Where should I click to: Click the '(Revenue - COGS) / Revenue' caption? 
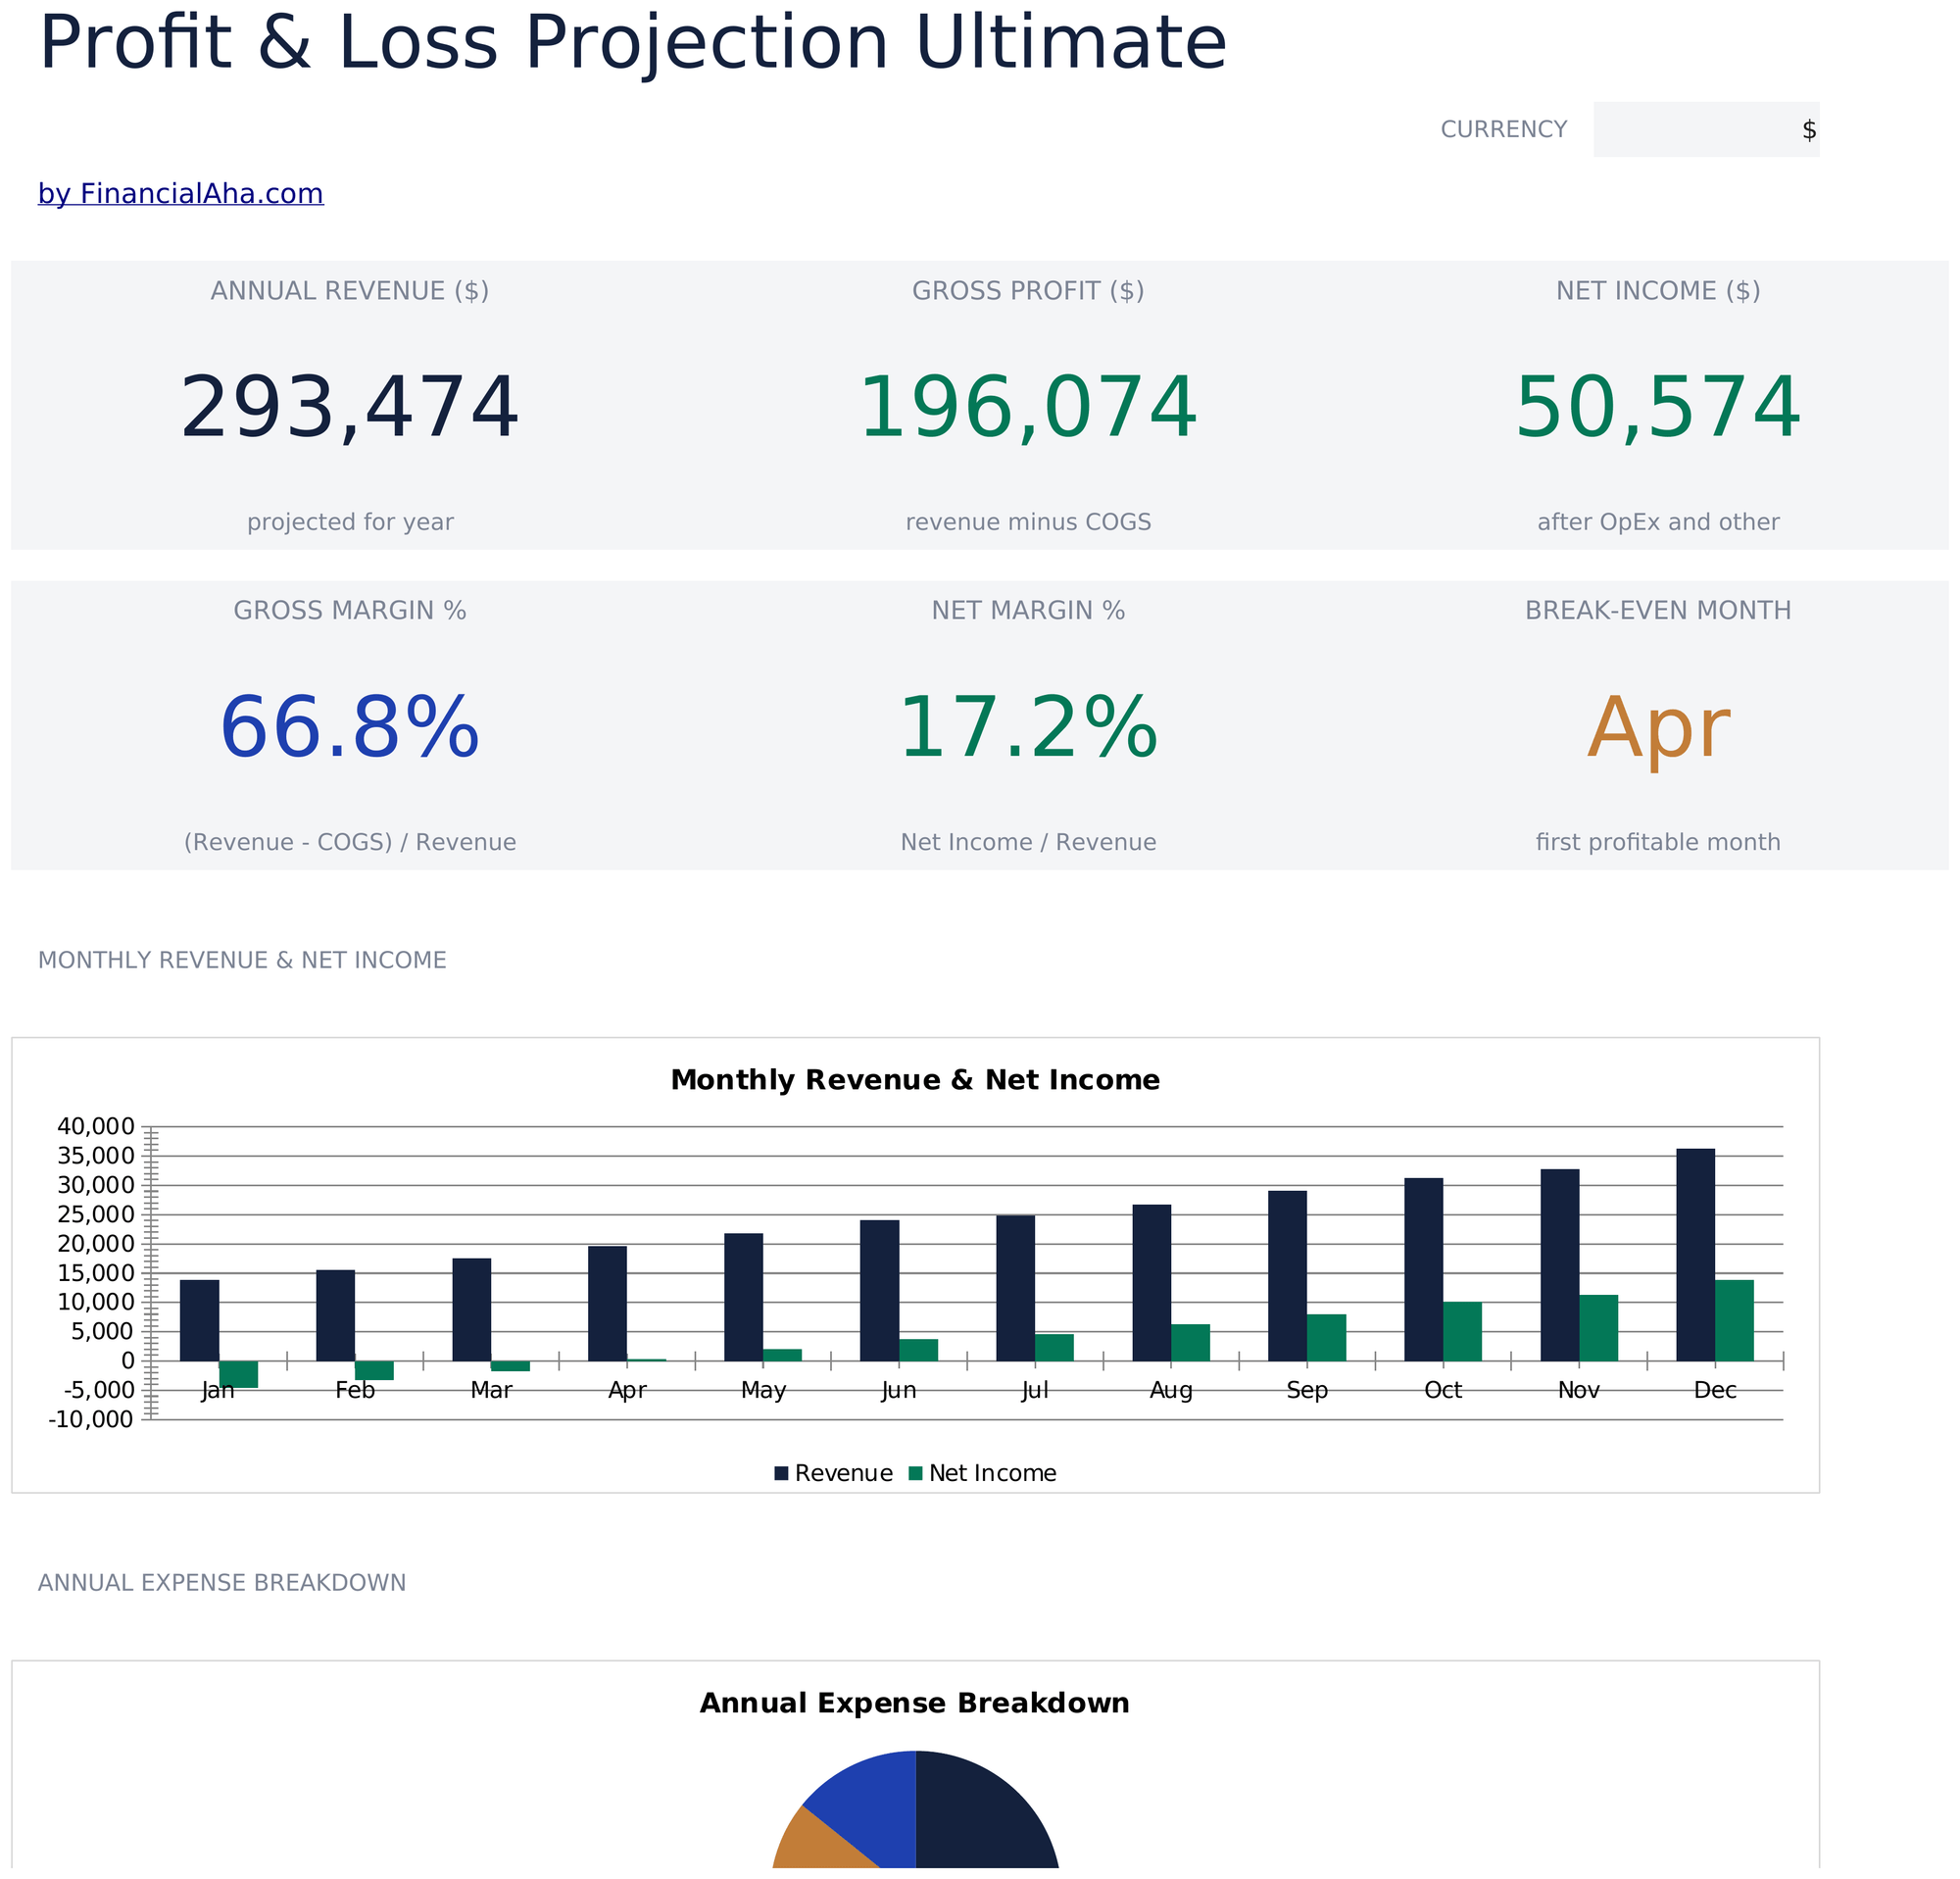pos(350,842)
